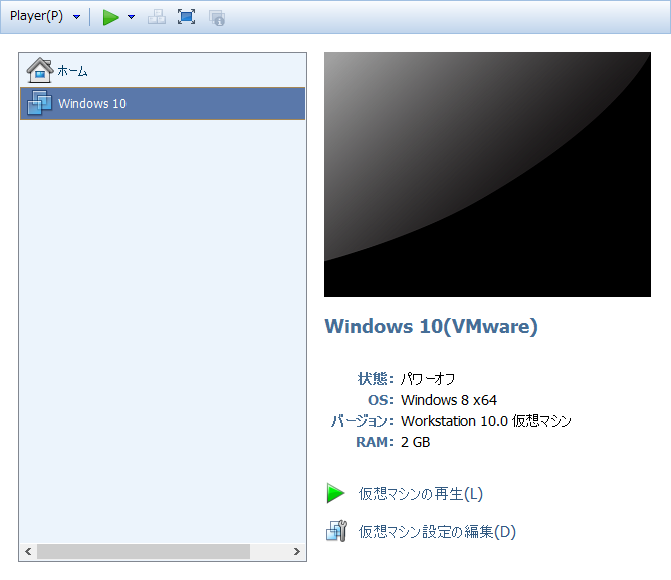Open 仮想マシン設定の編集(D) link
This screenshot has width=671, height=580.
pos(437,532)
